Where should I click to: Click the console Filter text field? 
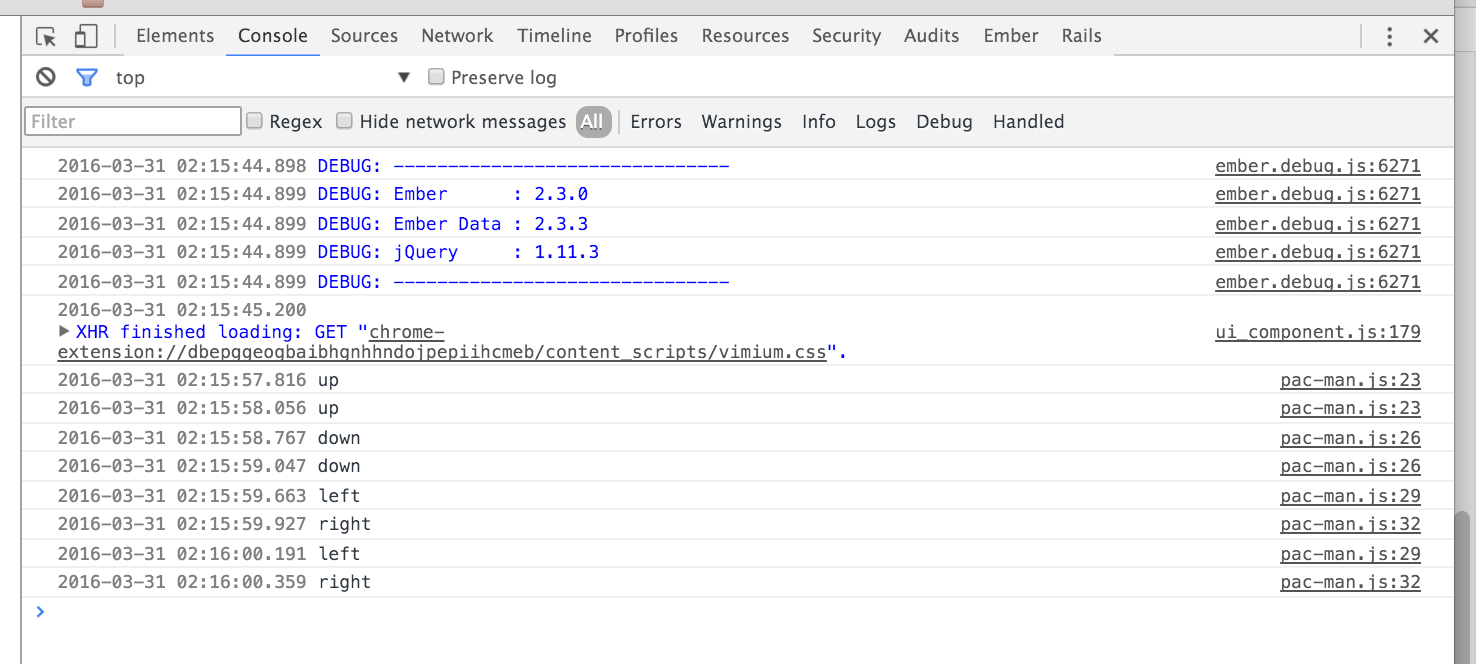click(133, 121)
